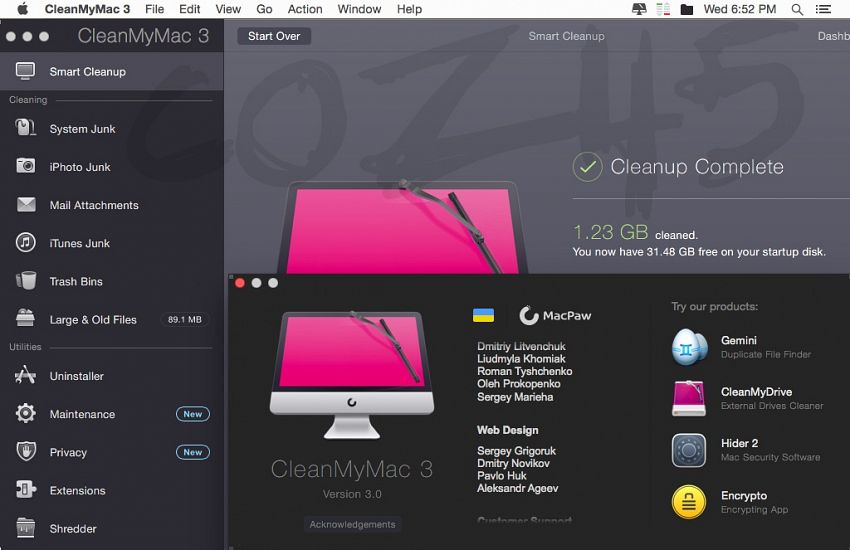The image size is (850, 550).
Task: Open the View menu
Action: tap(228, 9)
